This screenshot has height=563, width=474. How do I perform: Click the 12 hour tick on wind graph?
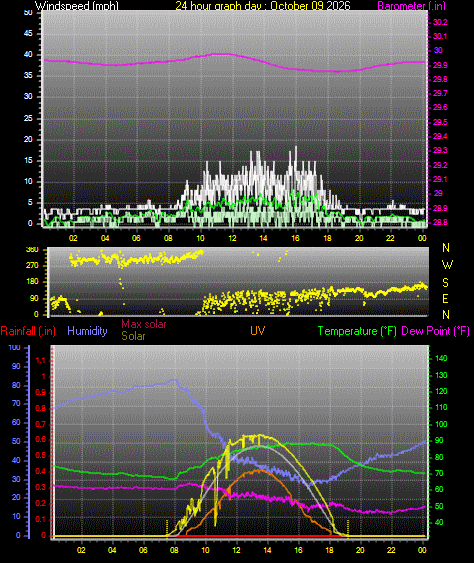[232, 238]
